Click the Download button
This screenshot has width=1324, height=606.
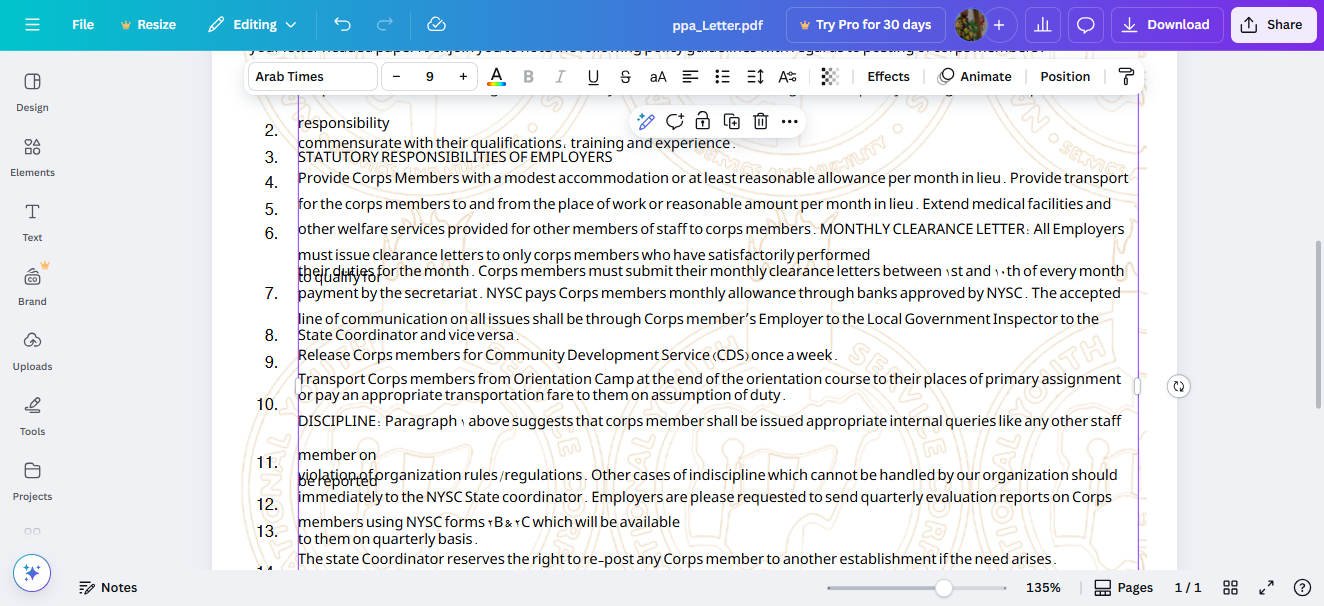tap(1166, 25)
